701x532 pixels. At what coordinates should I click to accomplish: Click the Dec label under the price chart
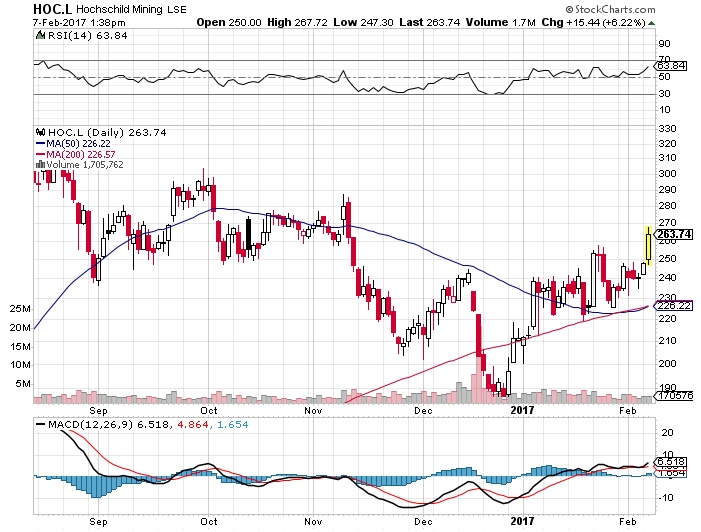point(423,410)
